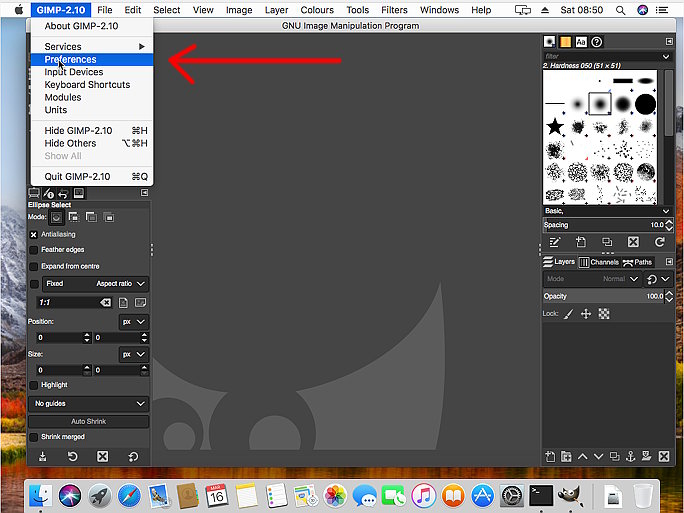Adjust the layer Opacity slider
Viewport: 684px width, 513px height.
point(604,297)
